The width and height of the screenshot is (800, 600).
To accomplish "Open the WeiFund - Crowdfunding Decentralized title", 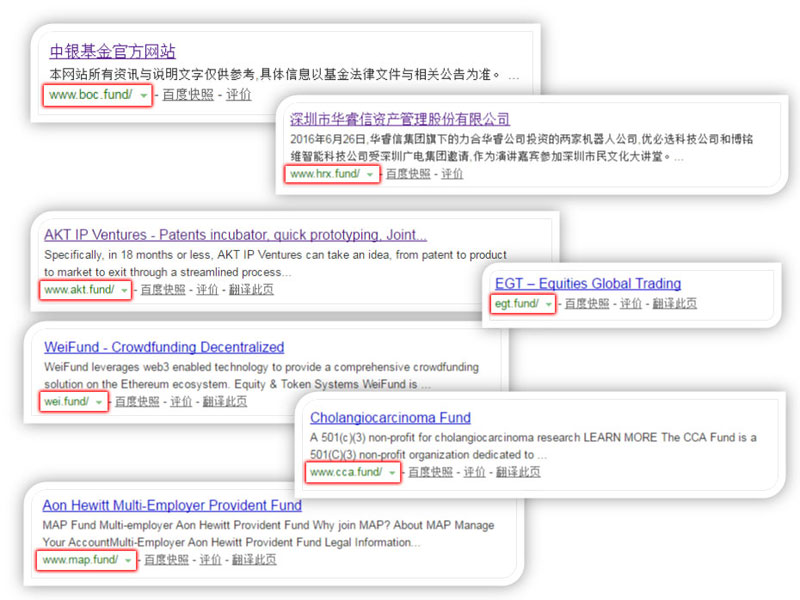I will pos(164,347).
